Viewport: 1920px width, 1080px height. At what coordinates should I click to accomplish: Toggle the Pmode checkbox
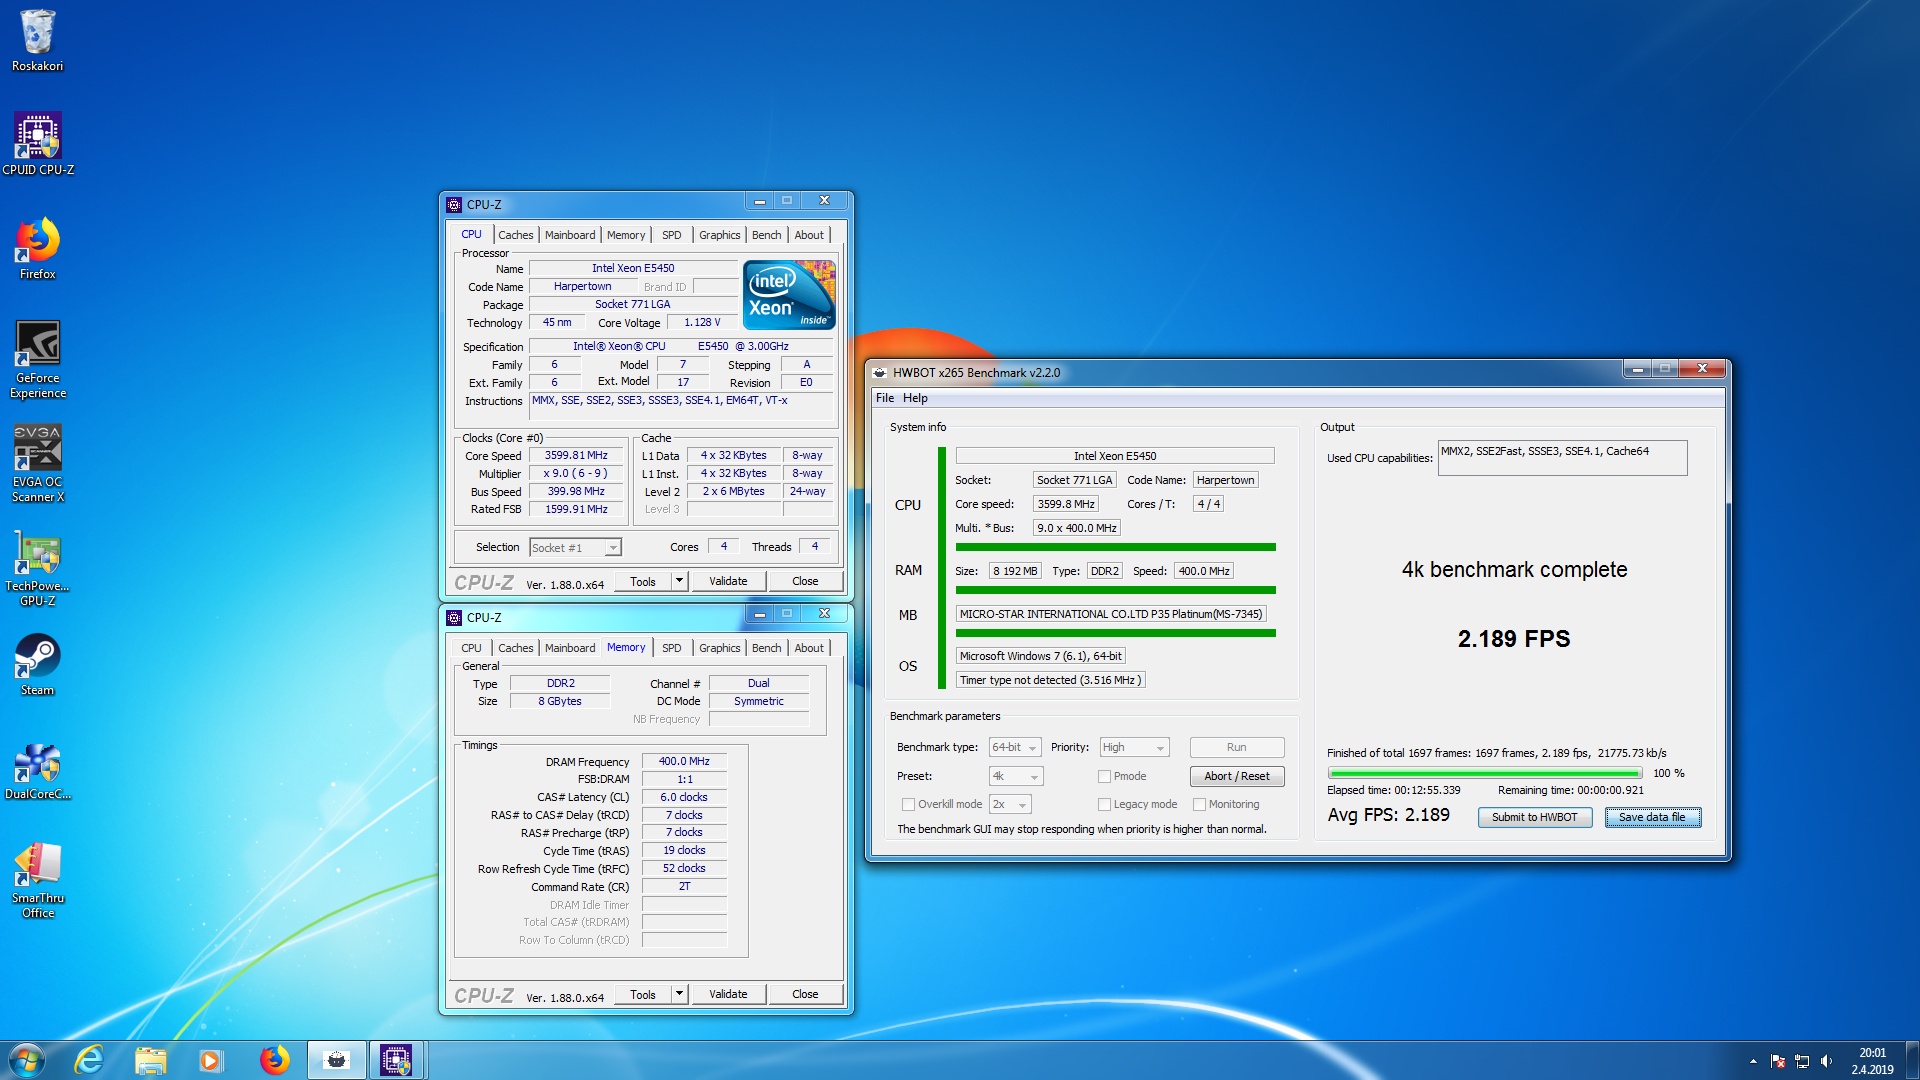(x=1104, y=776)
